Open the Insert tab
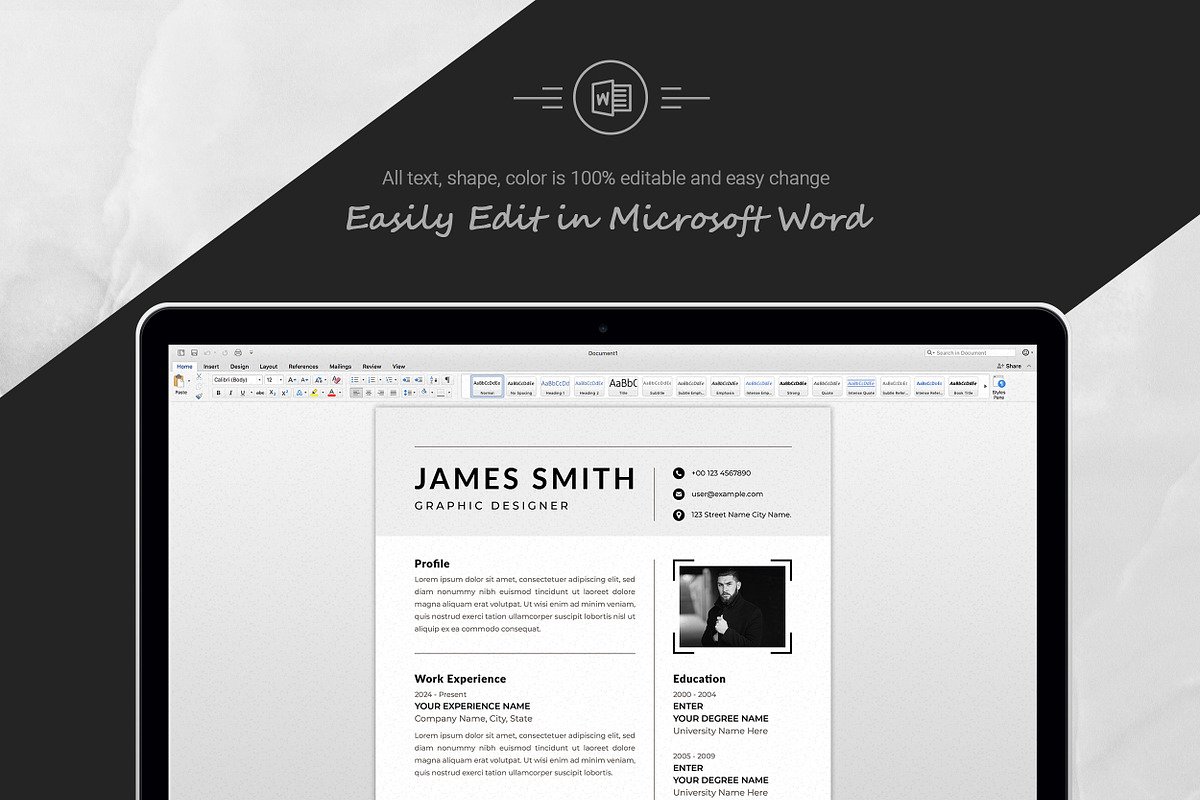The image size is (1200, 800). [x=211, y=367]
